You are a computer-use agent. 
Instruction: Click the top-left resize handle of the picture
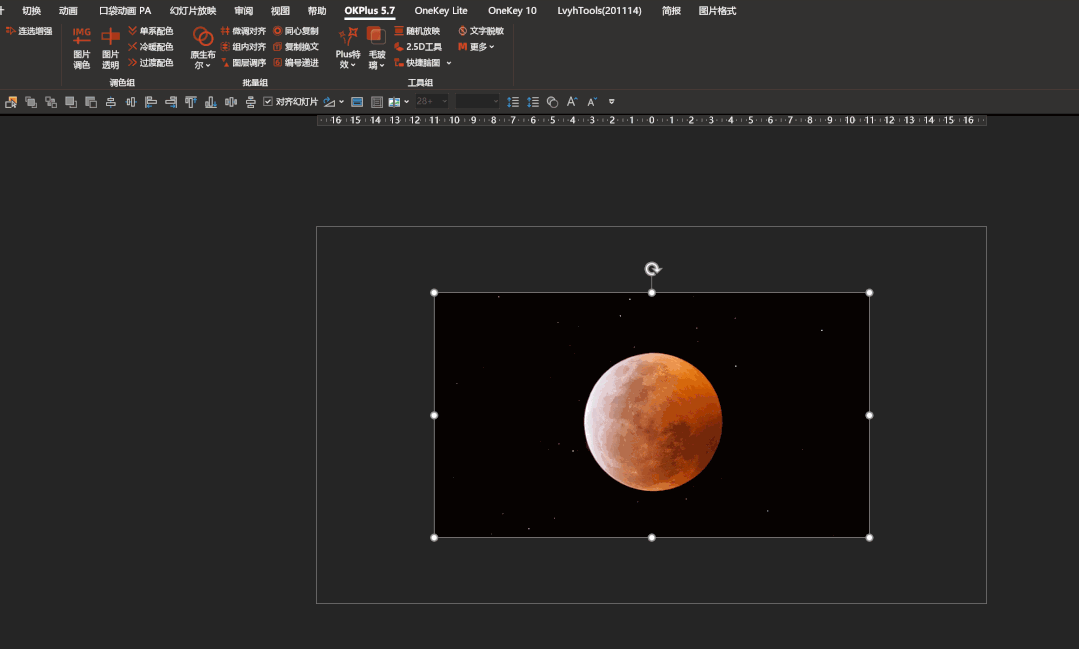pyautogui.click(x=434, y=292)
